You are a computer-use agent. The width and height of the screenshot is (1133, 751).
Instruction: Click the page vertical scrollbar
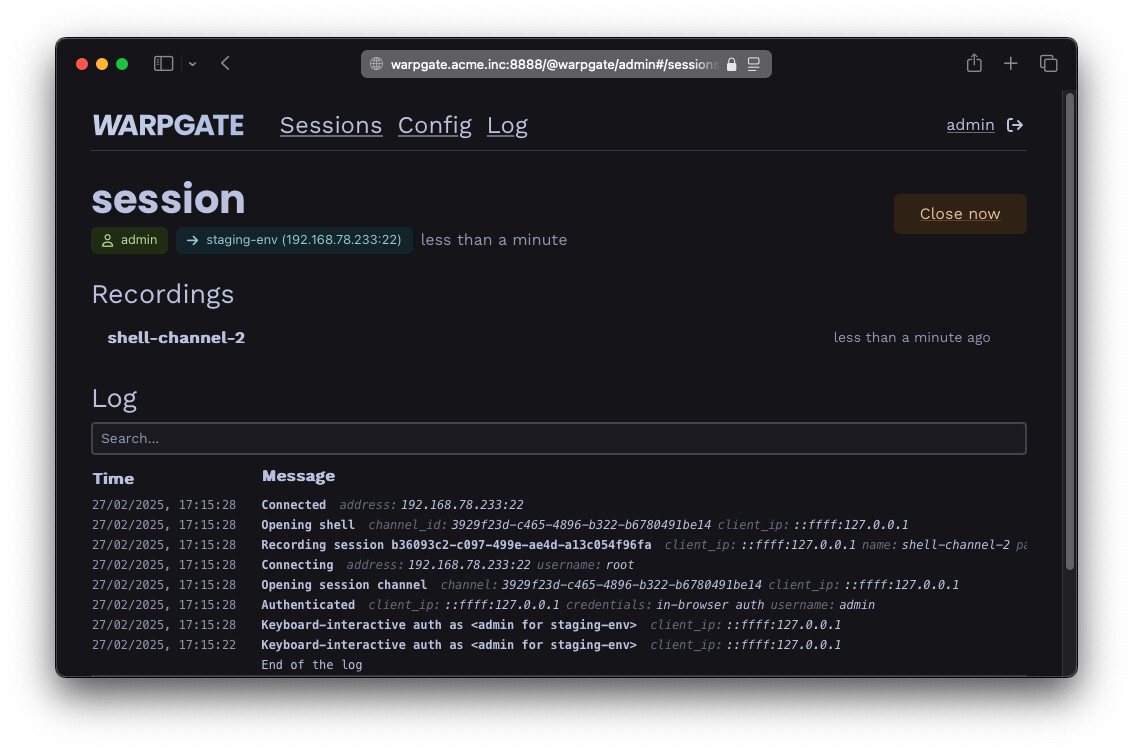pos(1069,330)
